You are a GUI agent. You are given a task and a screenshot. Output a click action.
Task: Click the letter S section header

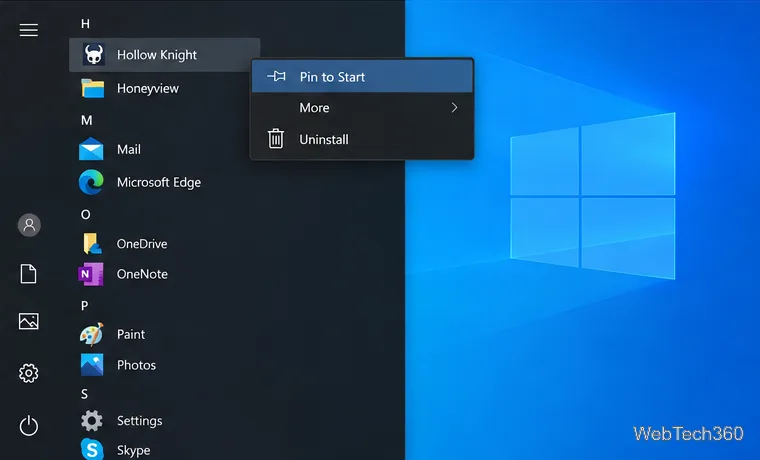coord(84,394)
